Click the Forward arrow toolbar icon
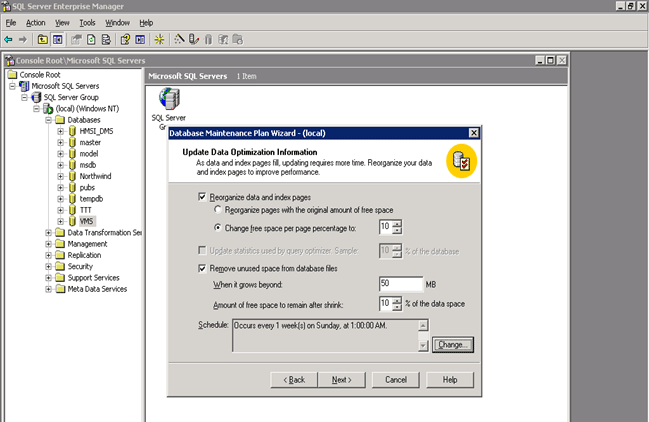Image resolution: width=649 pixels, height=422 pixels. pos(23,40)
